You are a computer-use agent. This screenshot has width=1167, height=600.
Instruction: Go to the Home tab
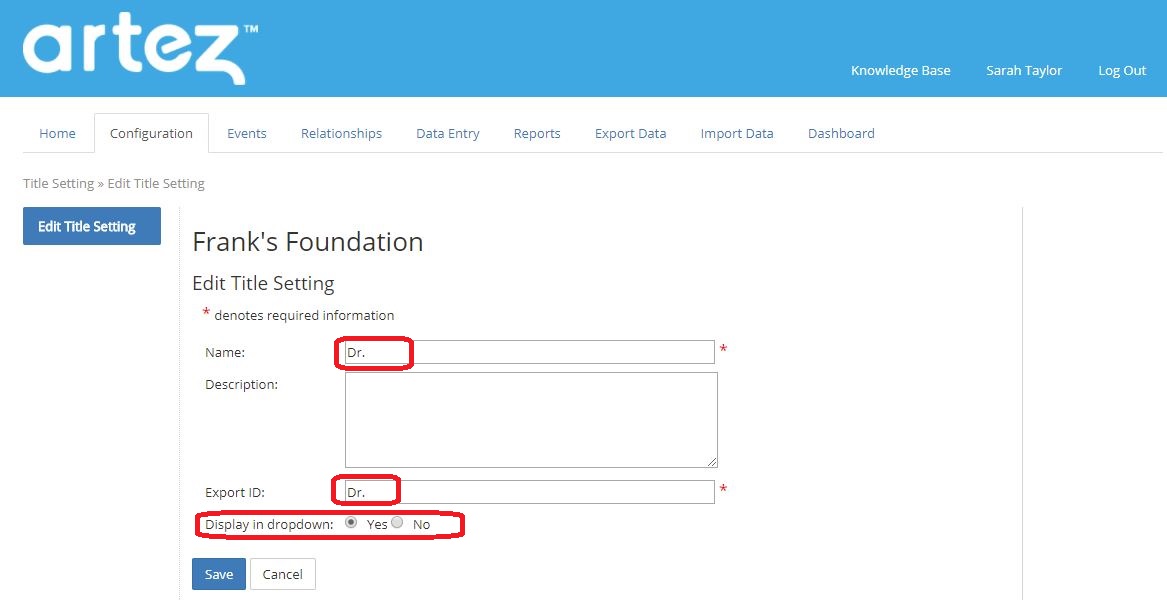(57, 133)
